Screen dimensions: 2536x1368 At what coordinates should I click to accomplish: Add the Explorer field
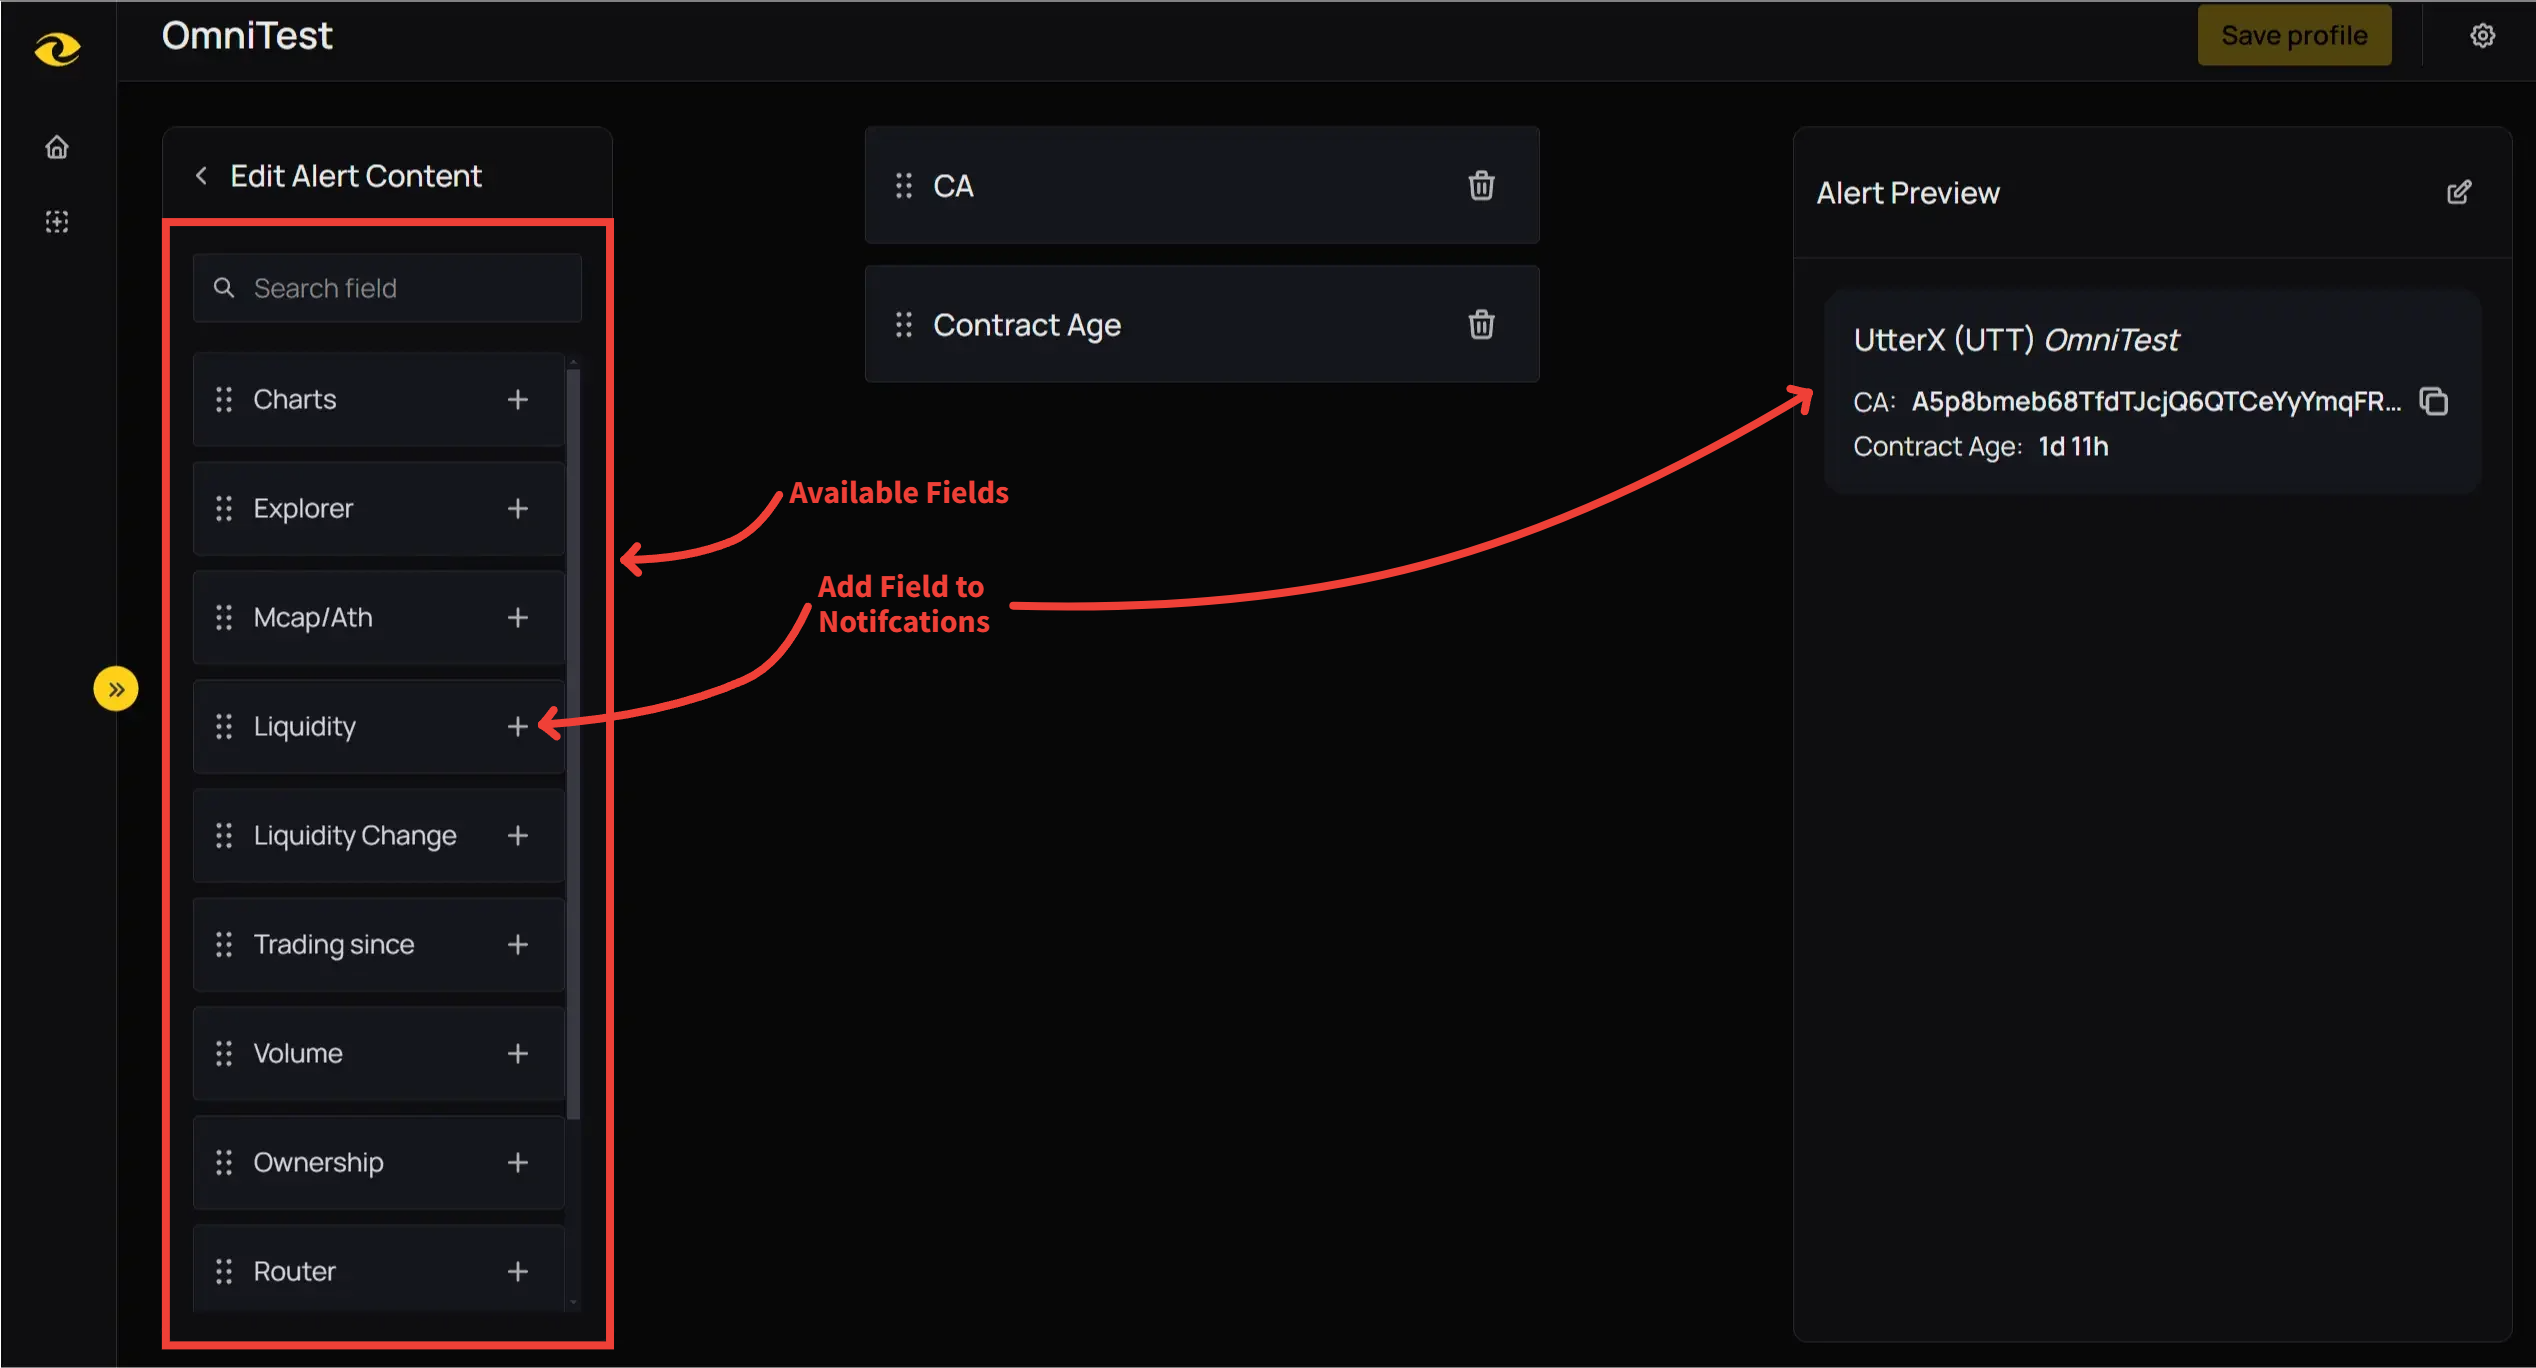(x=517, y=508)
